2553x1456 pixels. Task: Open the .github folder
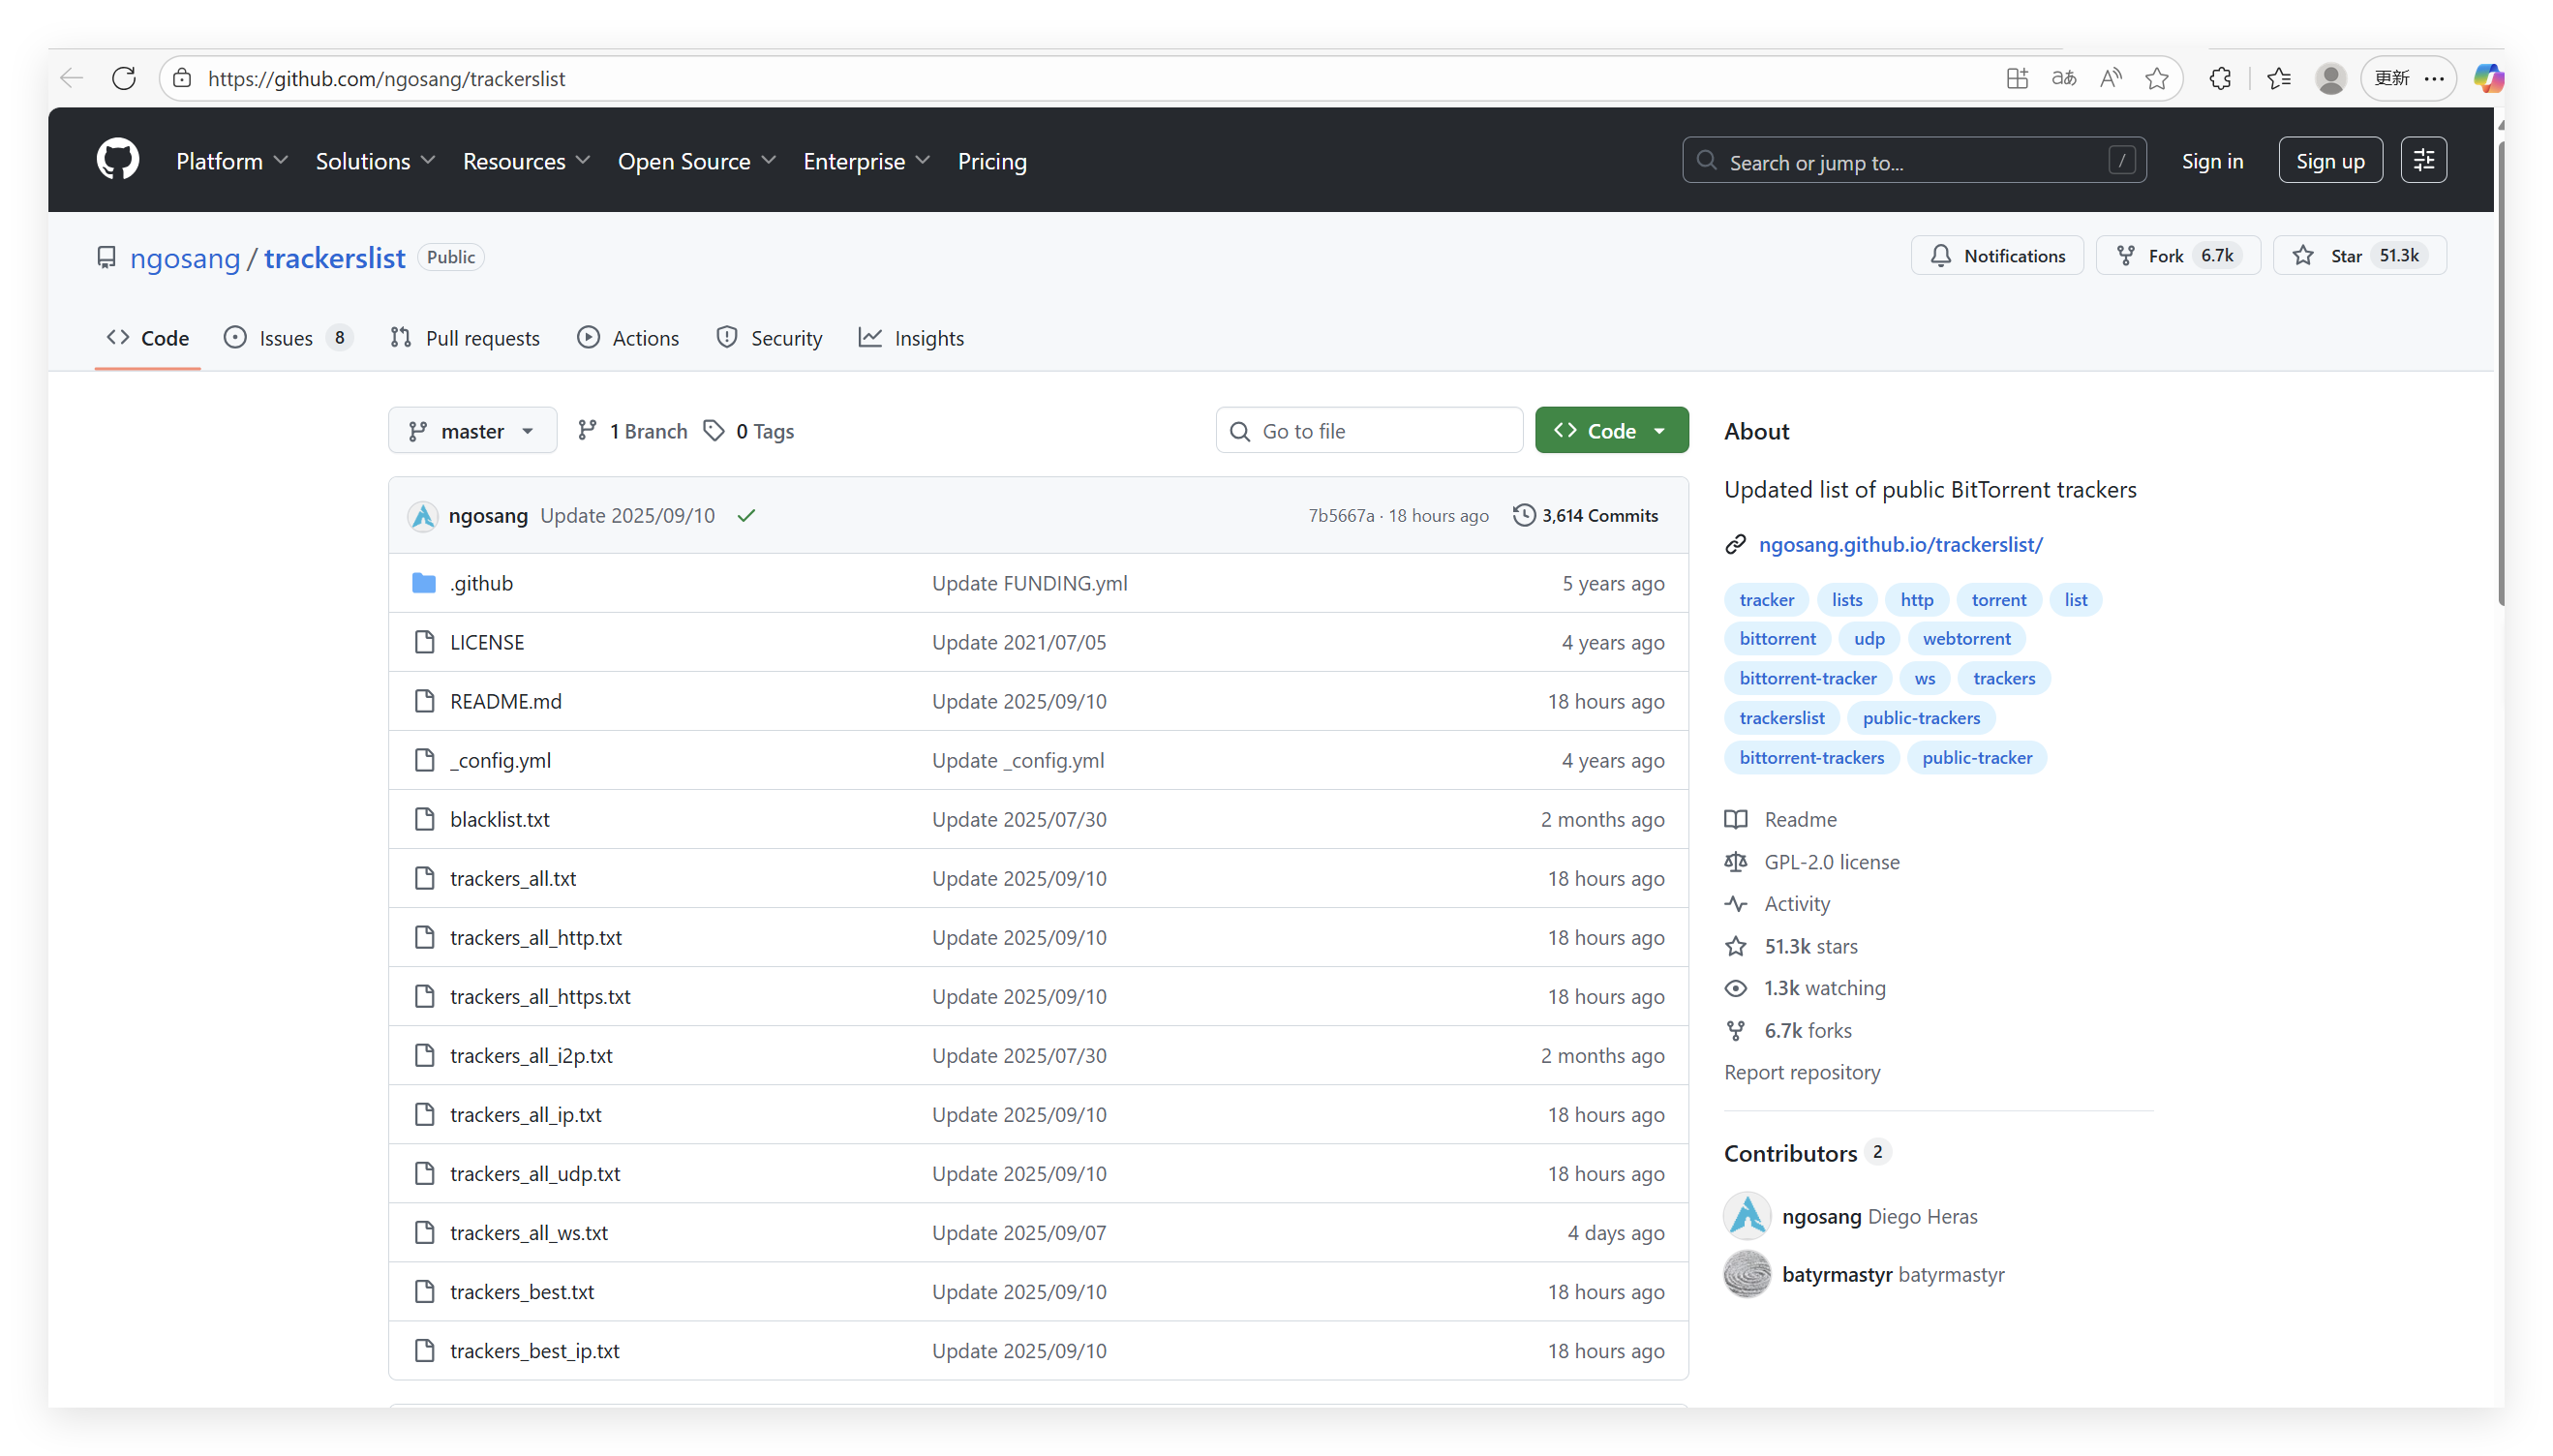pyautogui.click(x=481, y=583)
